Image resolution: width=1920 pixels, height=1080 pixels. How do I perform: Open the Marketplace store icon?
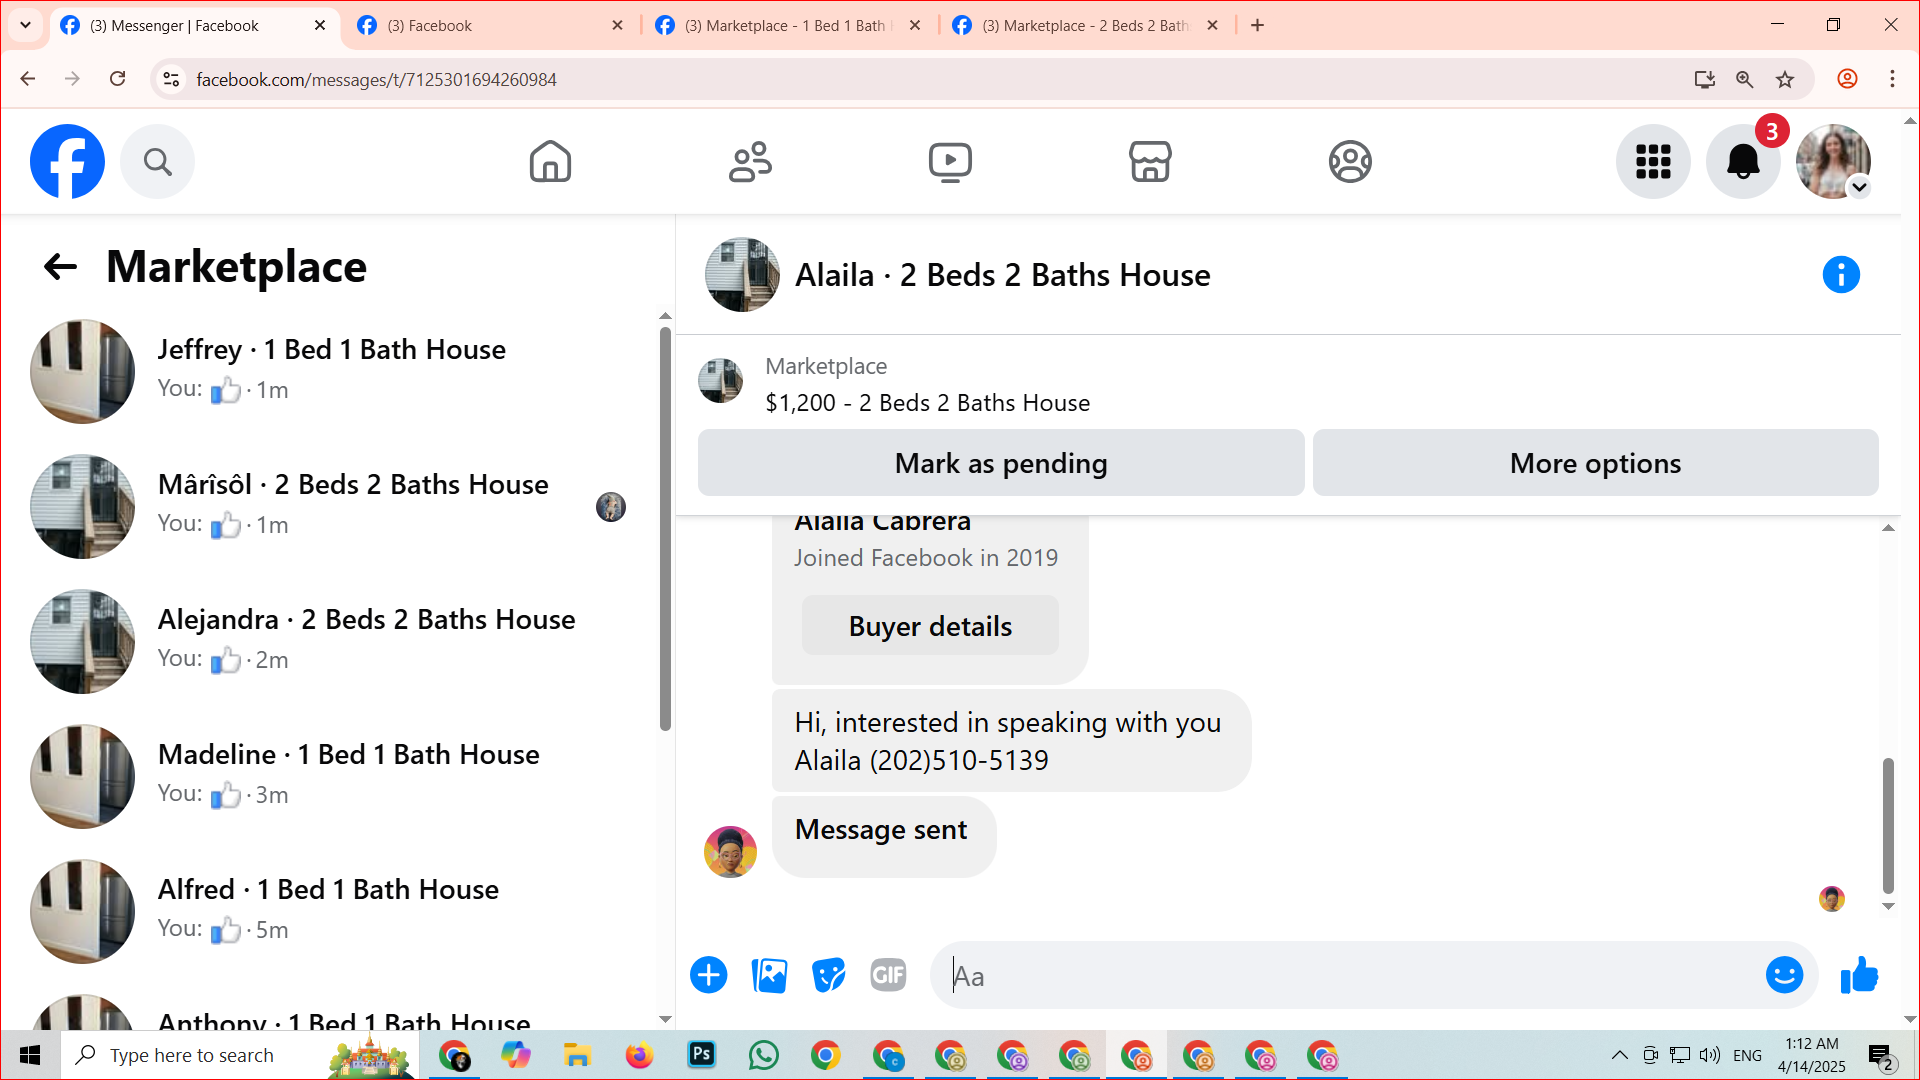click(x=1150, y=161)
